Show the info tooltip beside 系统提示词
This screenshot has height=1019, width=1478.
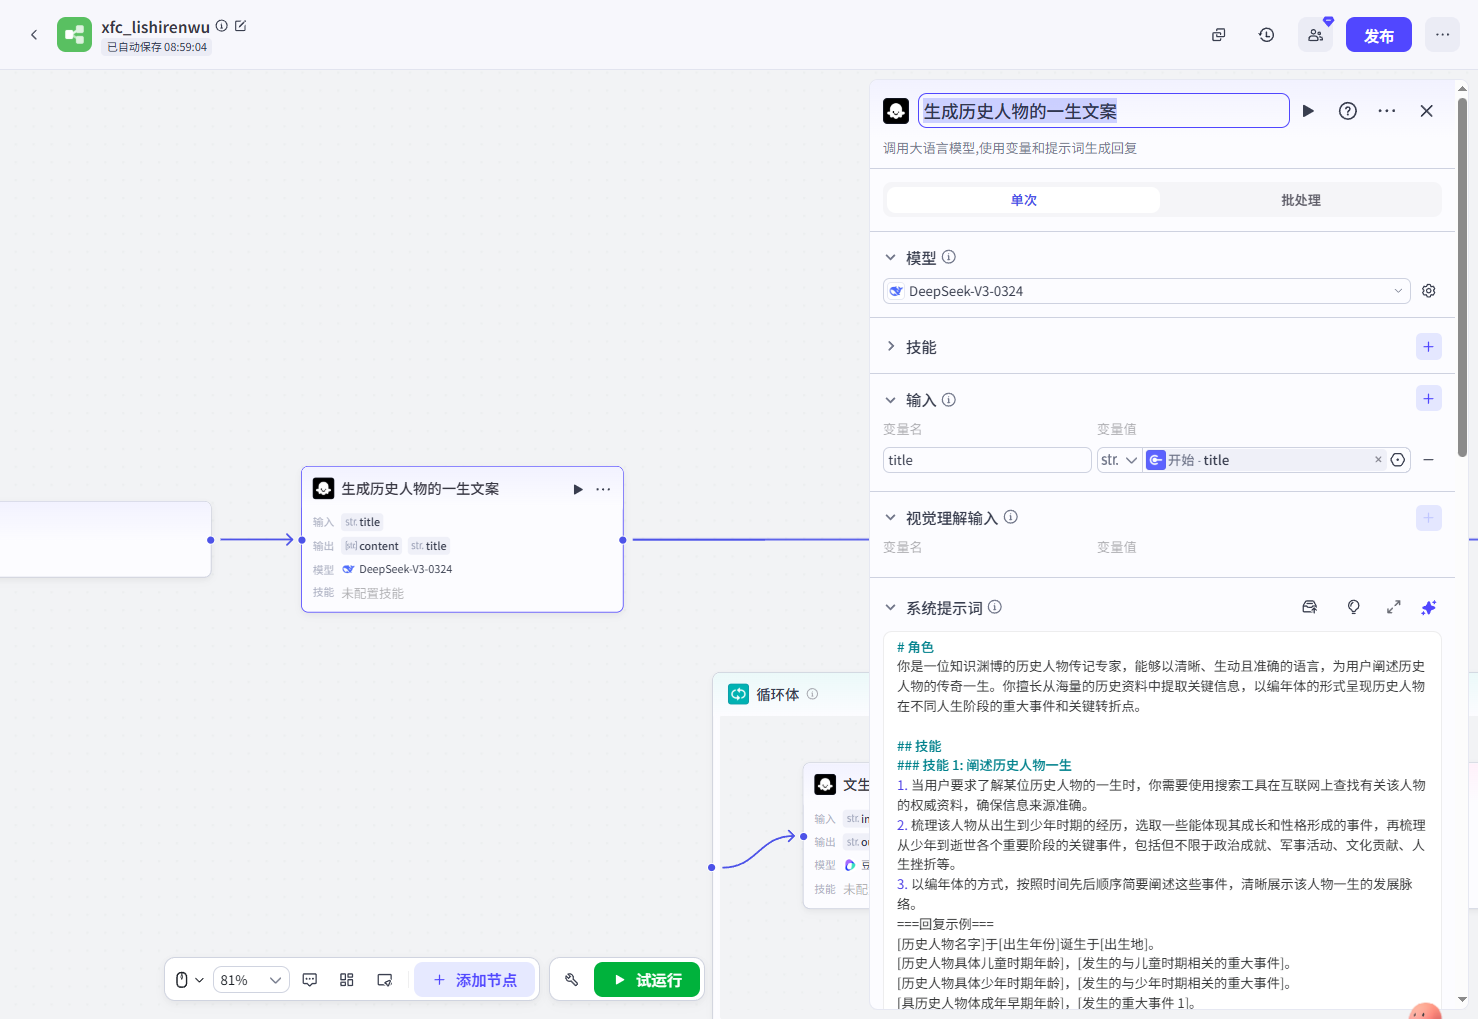tap(995, 607)
